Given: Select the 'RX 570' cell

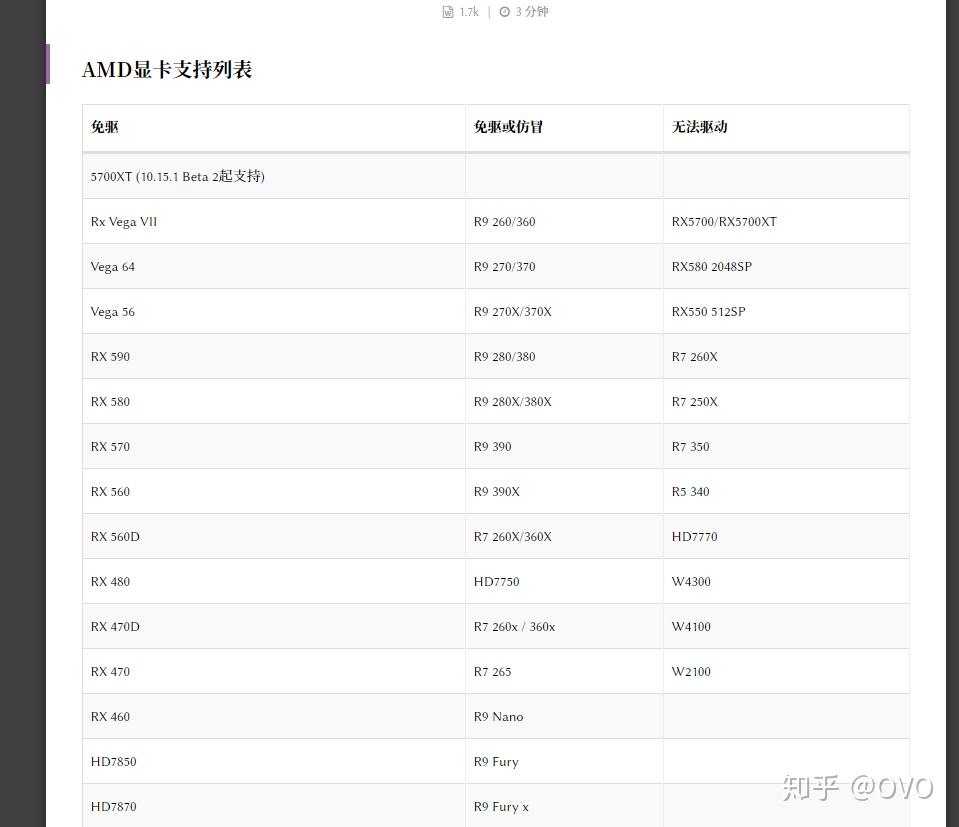Looking at the screenshot, I should [x=274, y=446].
